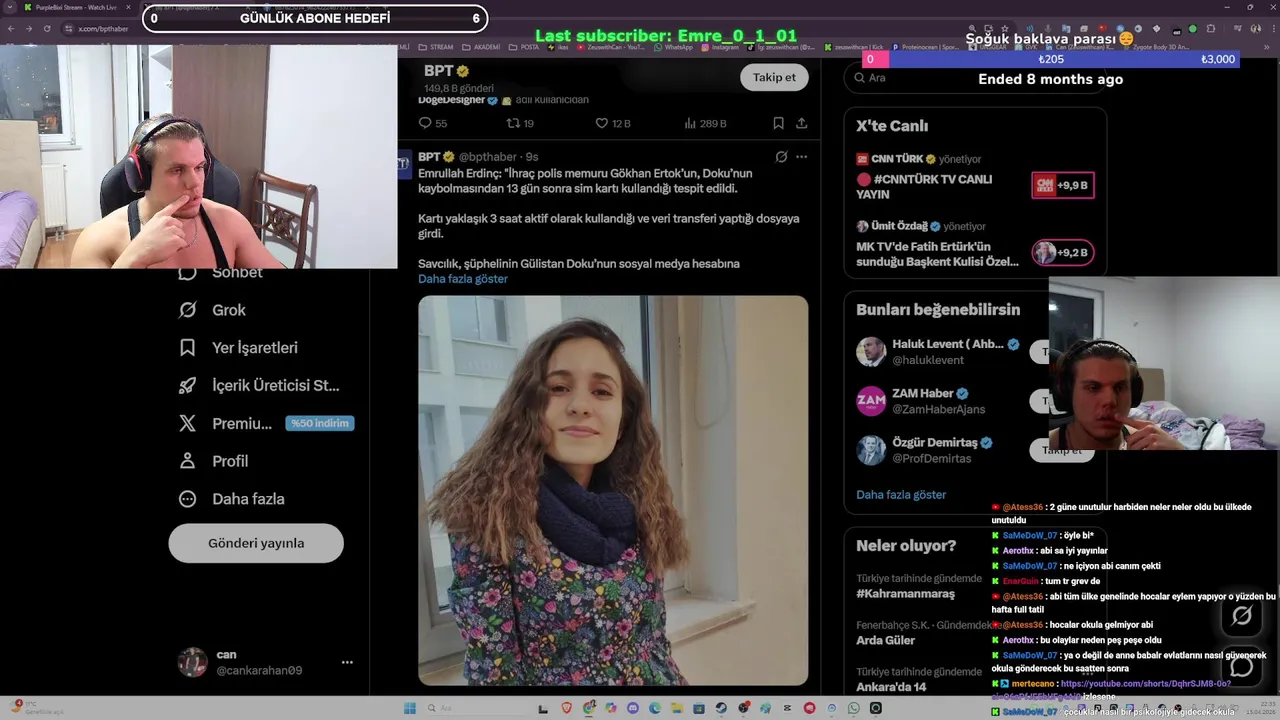
Task: Open Premium in the sidebar
Action: 242,423
